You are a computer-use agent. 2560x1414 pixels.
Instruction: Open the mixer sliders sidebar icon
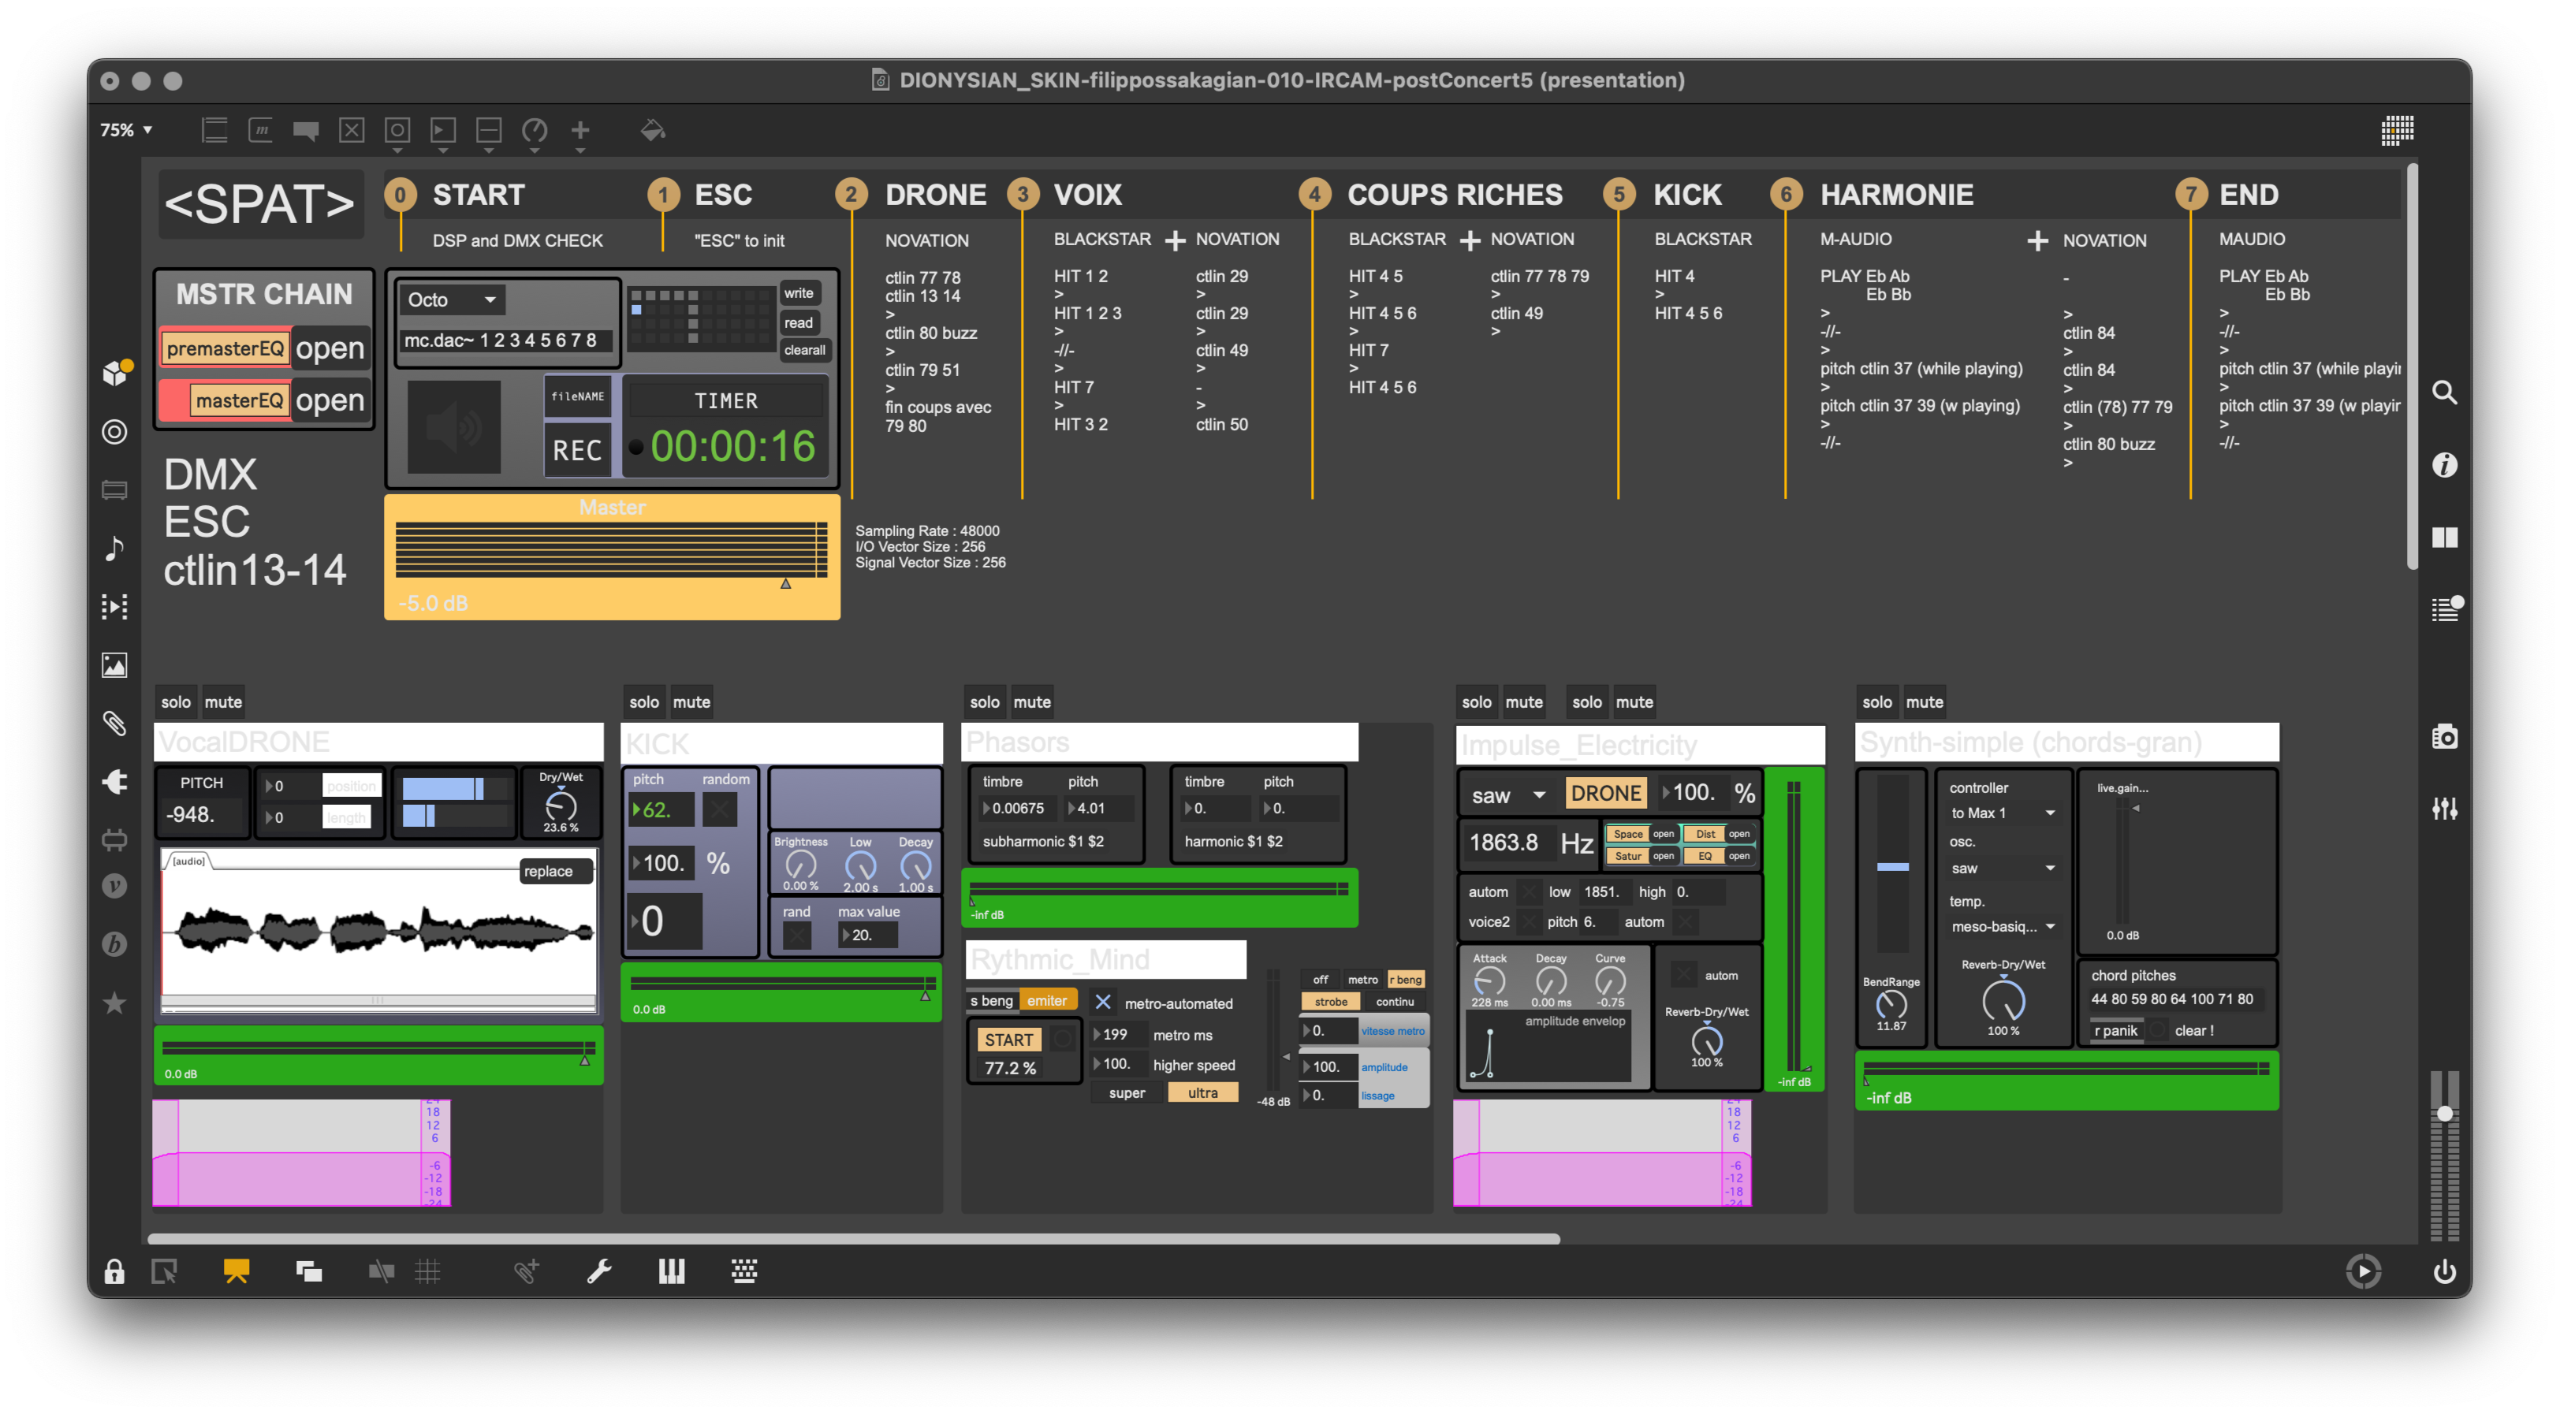click(2444, 808)
